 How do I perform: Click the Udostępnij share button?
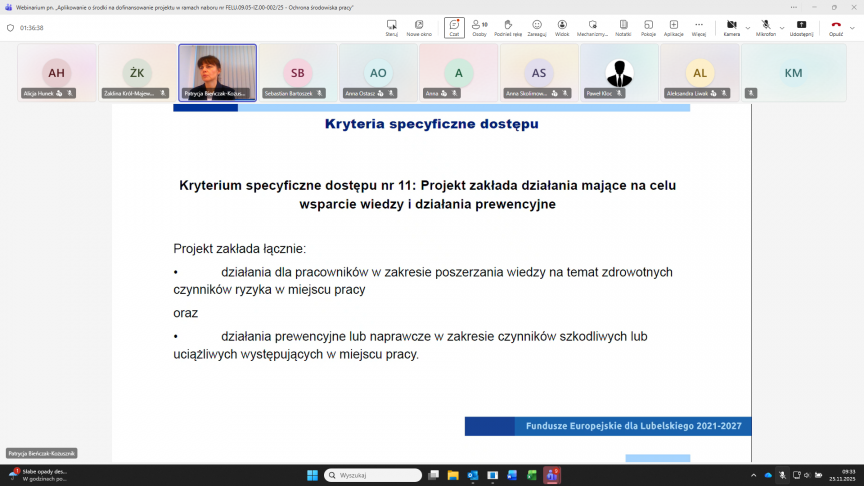click(801, 27)
